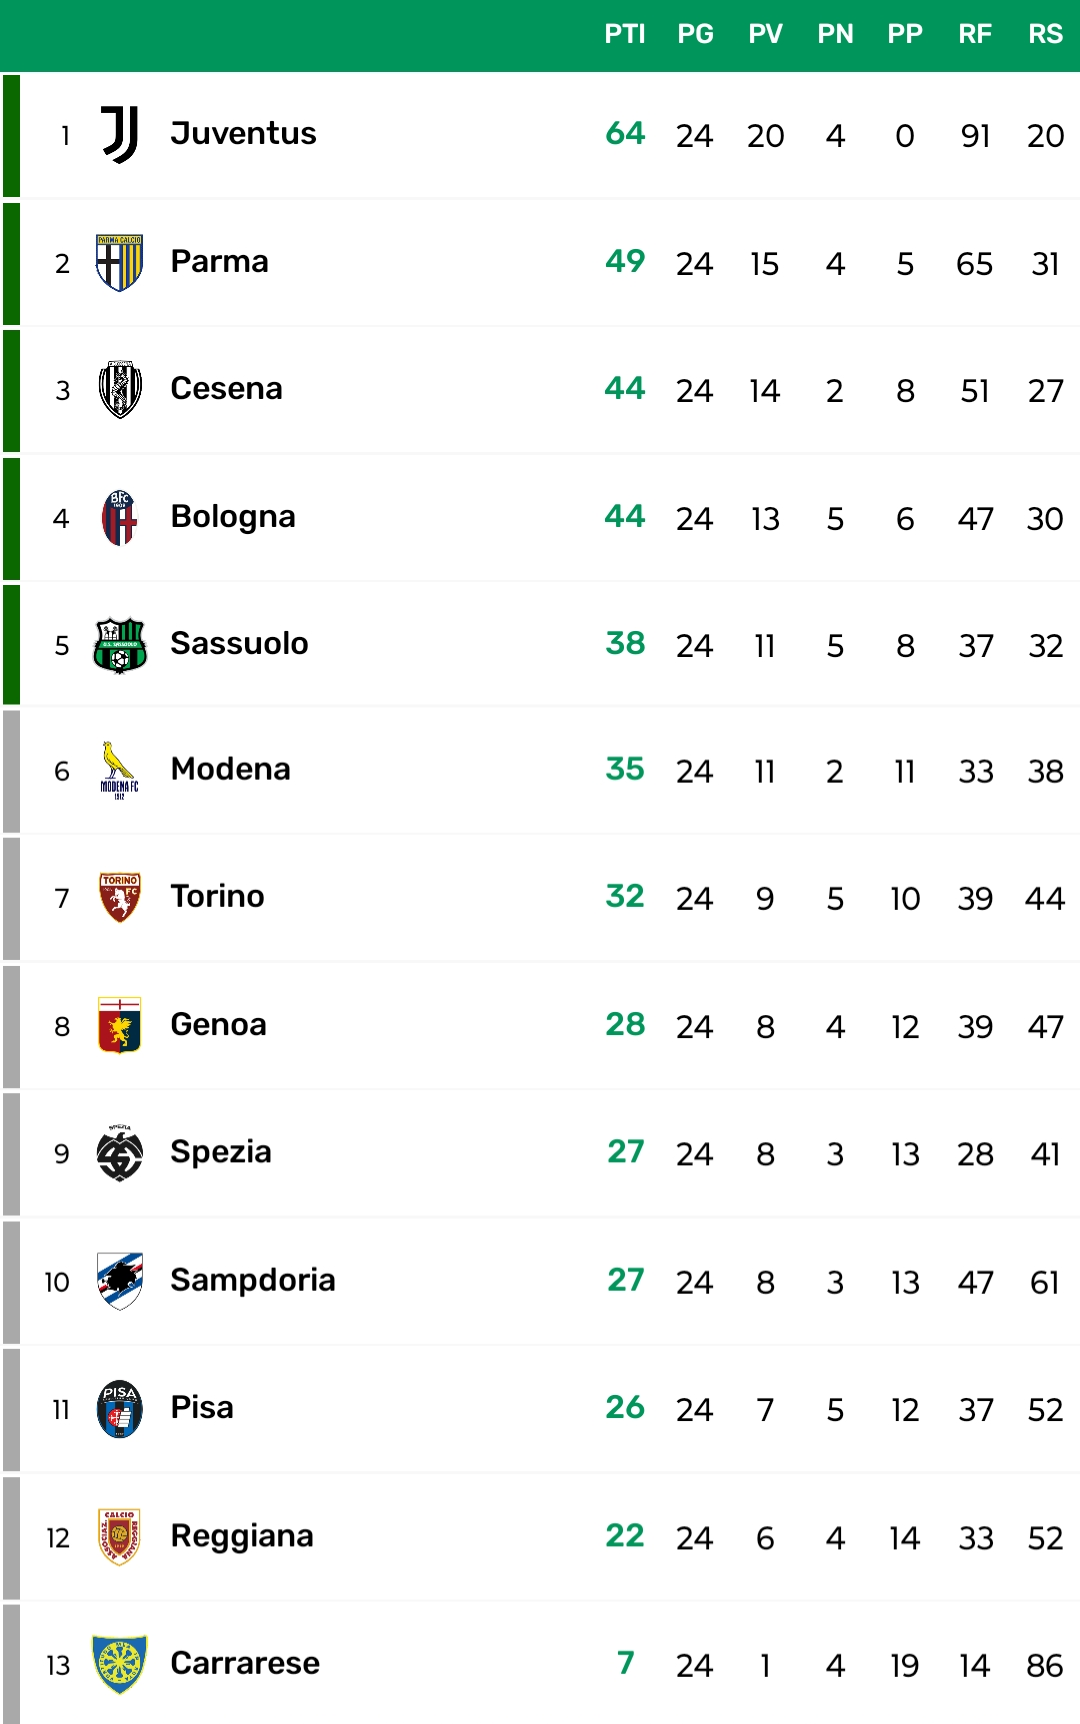Select the RS column header
Screen dimensions: 1080x1724
[1045, 34]
